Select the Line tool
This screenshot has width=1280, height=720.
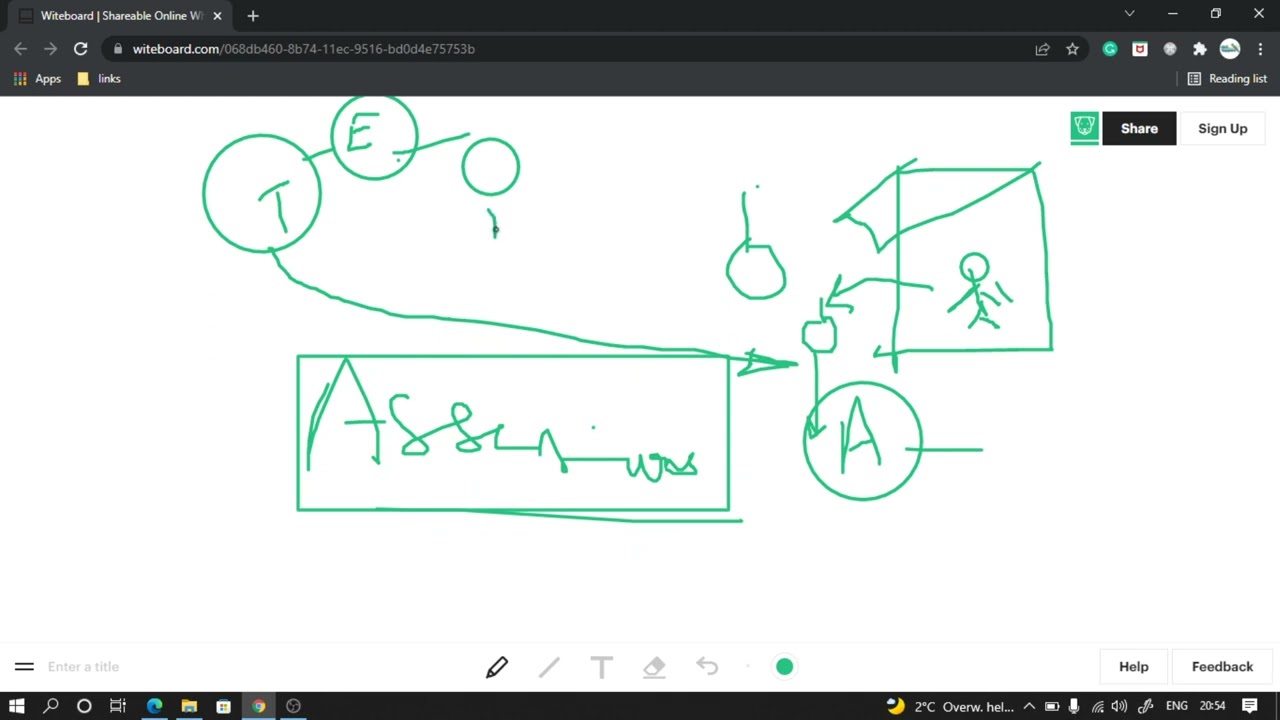549,667
